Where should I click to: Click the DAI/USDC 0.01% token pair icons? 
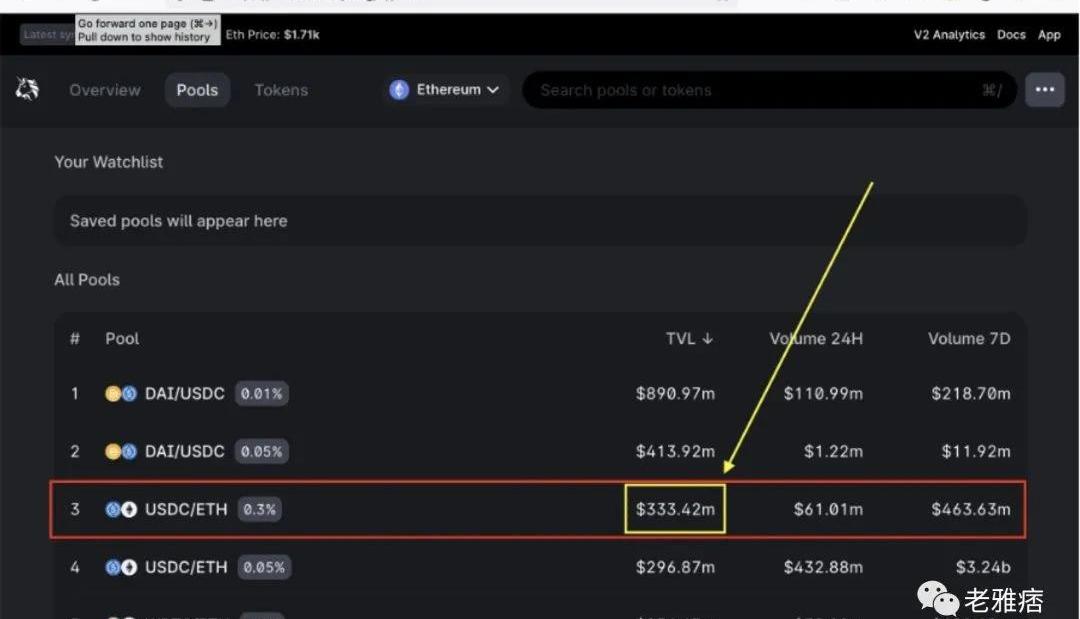[x=121, y=394]
